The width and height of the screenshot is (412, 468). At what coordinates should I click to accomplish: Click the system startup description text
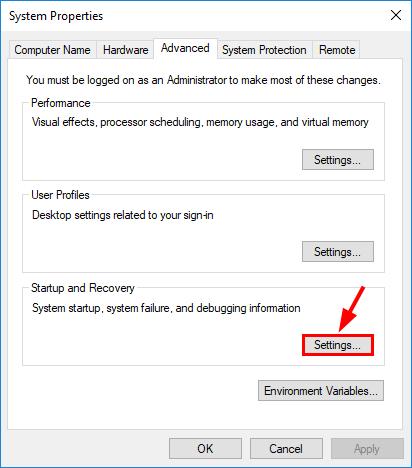pos(166,308)
